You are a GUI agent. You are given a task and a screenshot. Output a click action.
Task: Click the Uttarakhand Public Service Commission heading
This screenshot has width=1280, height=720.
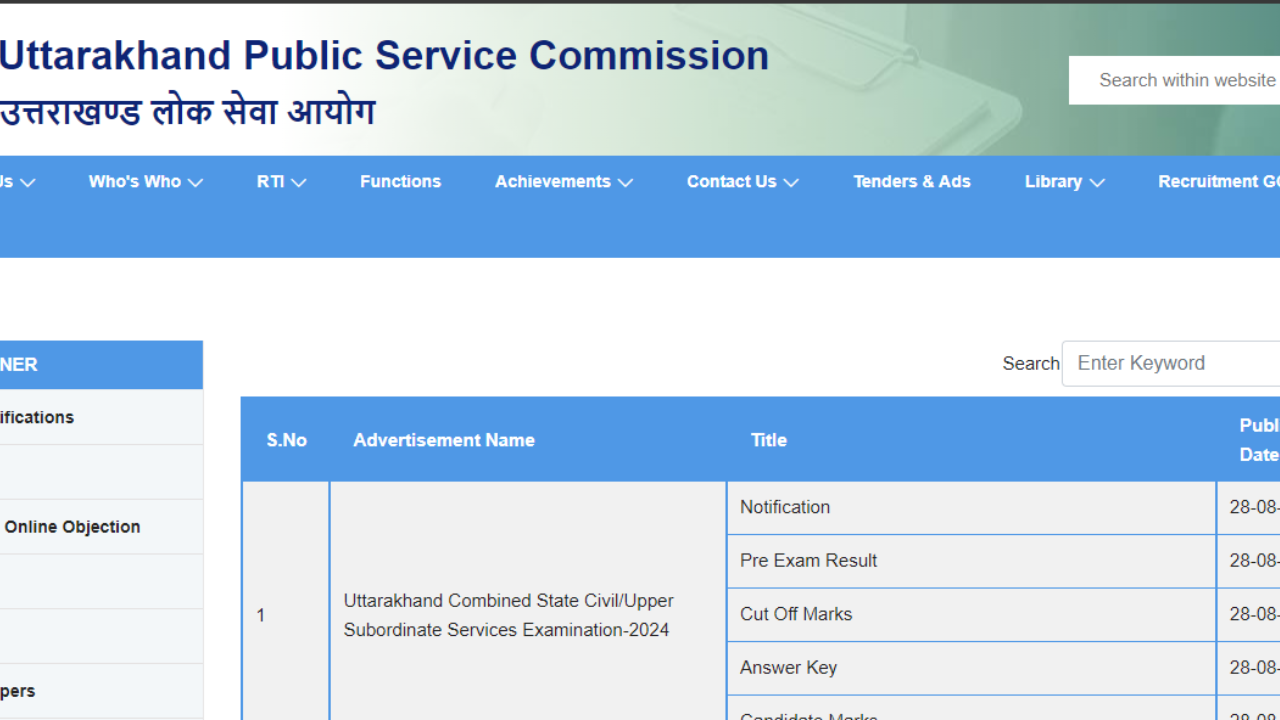click(384, 56)
